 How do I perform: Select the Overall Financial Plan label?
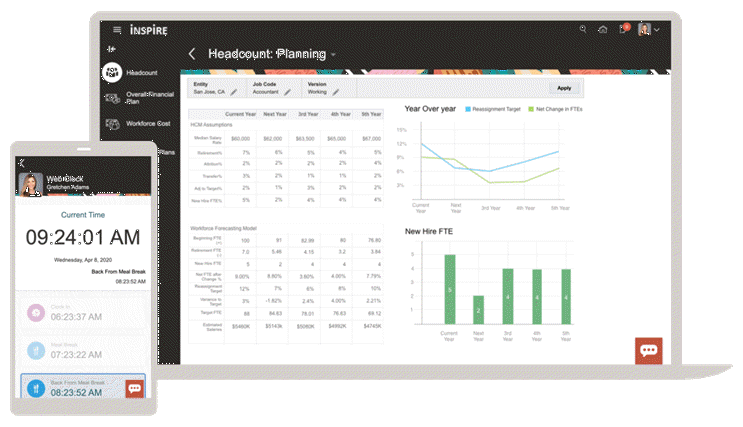150,98
